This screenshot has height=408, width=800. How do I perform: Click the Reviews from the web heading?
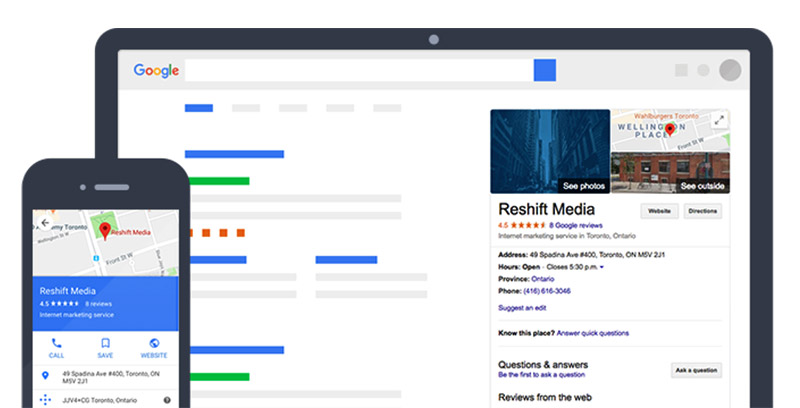tap(545, 397)
